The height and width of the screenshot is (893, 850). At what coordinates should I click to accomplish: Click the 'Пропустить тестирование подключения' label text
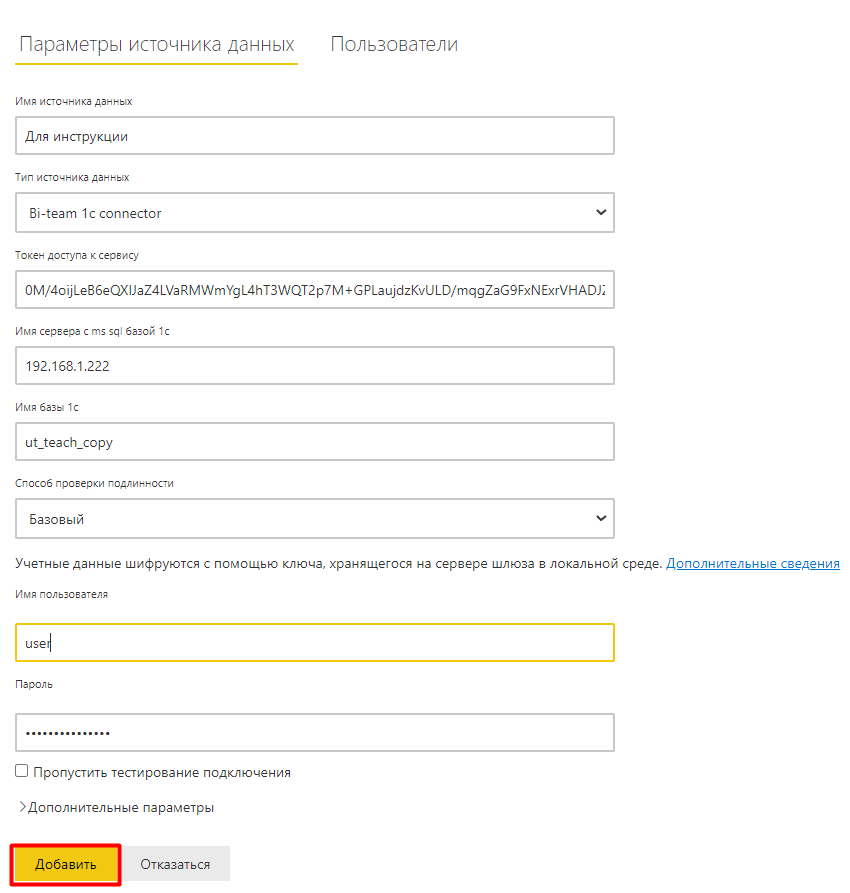[161, 772]
